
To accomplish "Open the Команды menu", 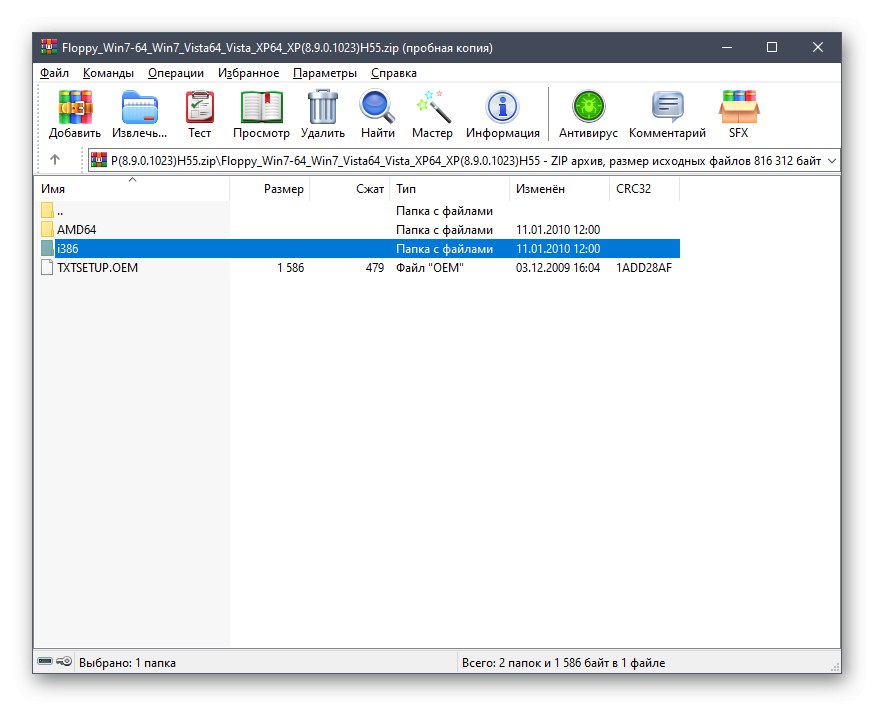I will tap(108, 73).
